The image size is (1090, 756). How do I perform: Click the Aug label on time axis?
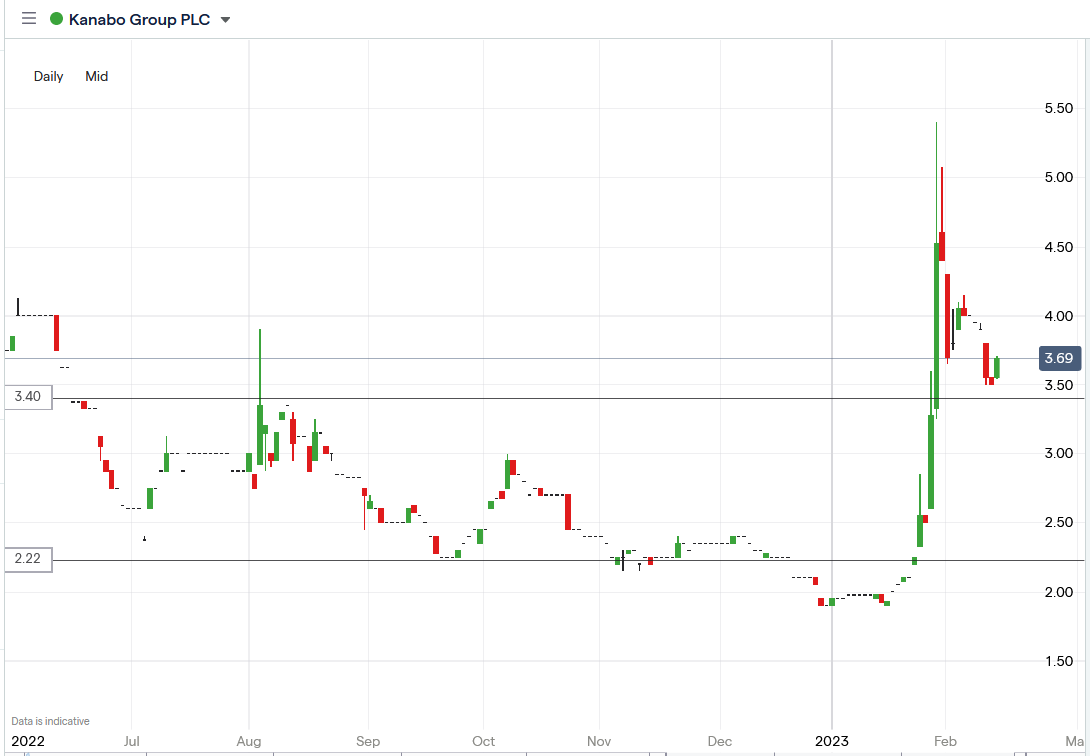[249, 741]
